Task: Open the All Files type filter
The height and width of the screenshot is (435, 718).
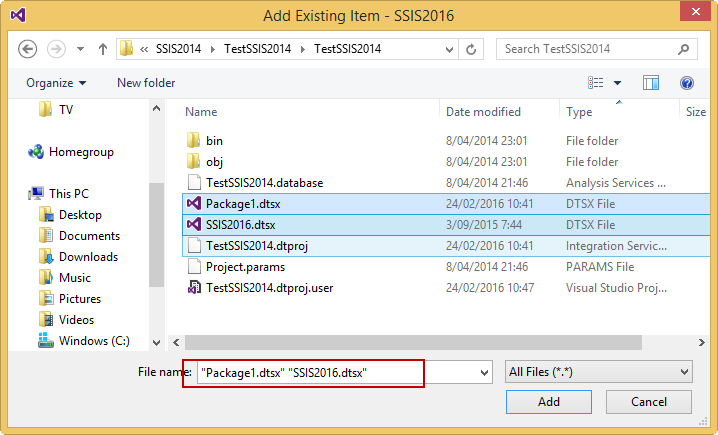Action: coord(599,372)
